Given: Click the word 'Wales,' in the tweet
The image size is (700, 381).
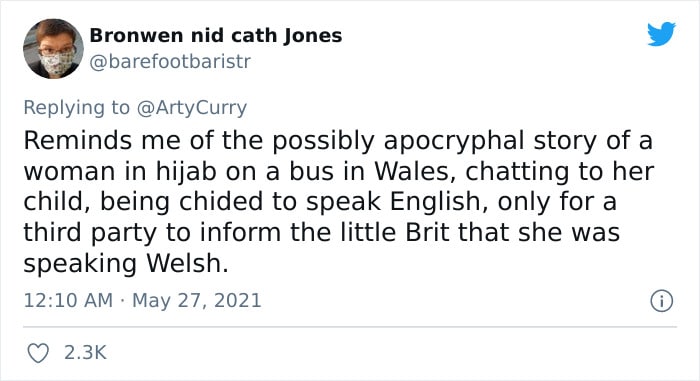Looking at the screenshot, I should click(x=414, y=172).
